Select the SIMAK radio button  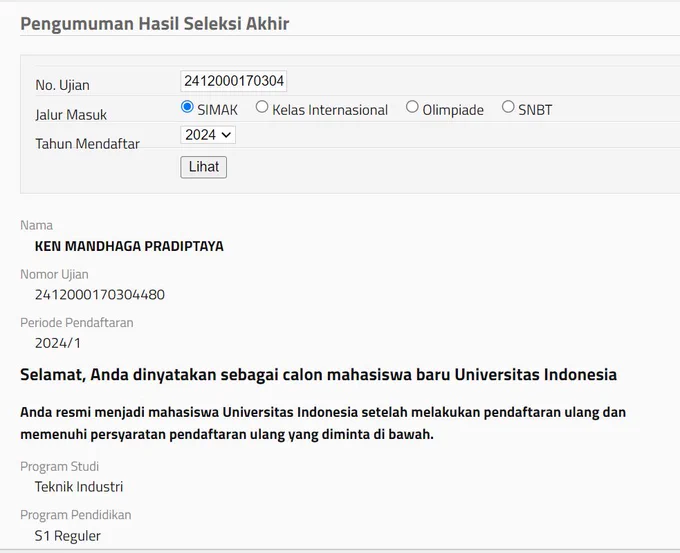[187, 107]
